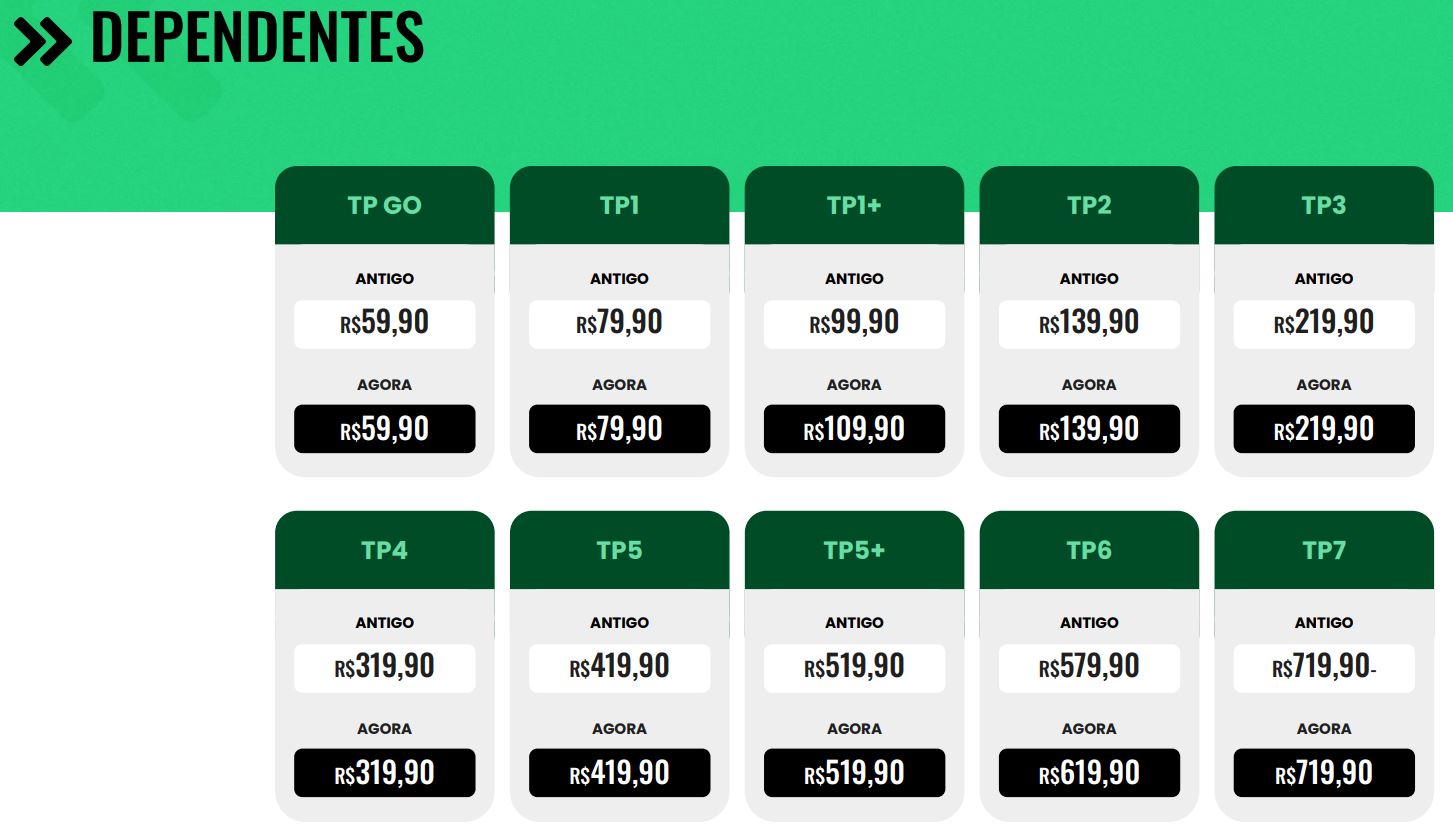Select the TP5+ plan header
Viewport: 1453px width, 836px height.
[854, 550]
